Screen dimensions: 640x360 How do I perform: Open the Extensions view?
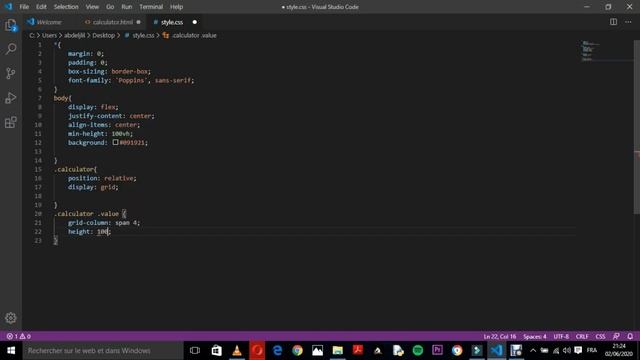[11, 122]
